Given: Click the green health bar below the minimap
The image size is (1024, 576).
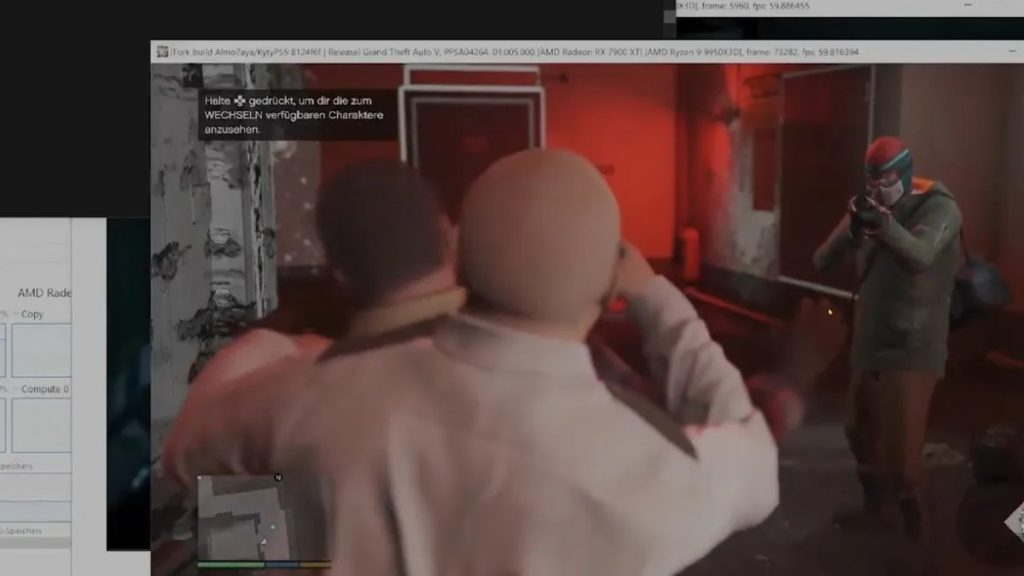Looking at the screenshot, I should [231, 564].
